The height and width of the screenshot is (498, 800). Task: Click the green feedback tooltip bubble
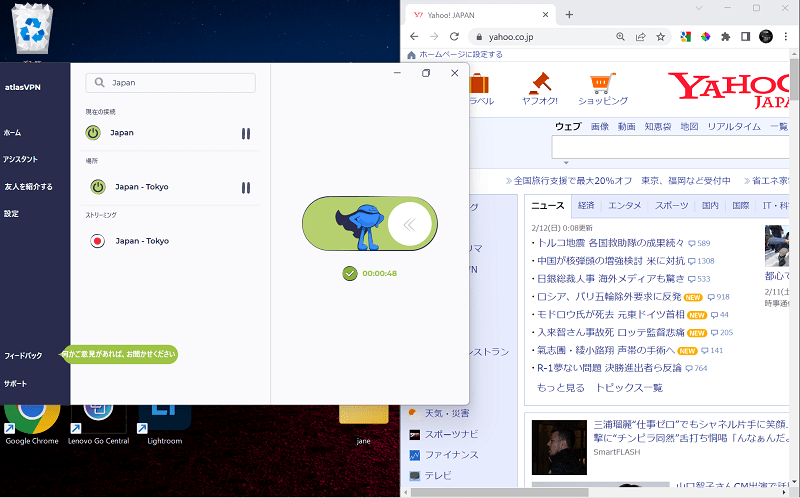[119, 354]
